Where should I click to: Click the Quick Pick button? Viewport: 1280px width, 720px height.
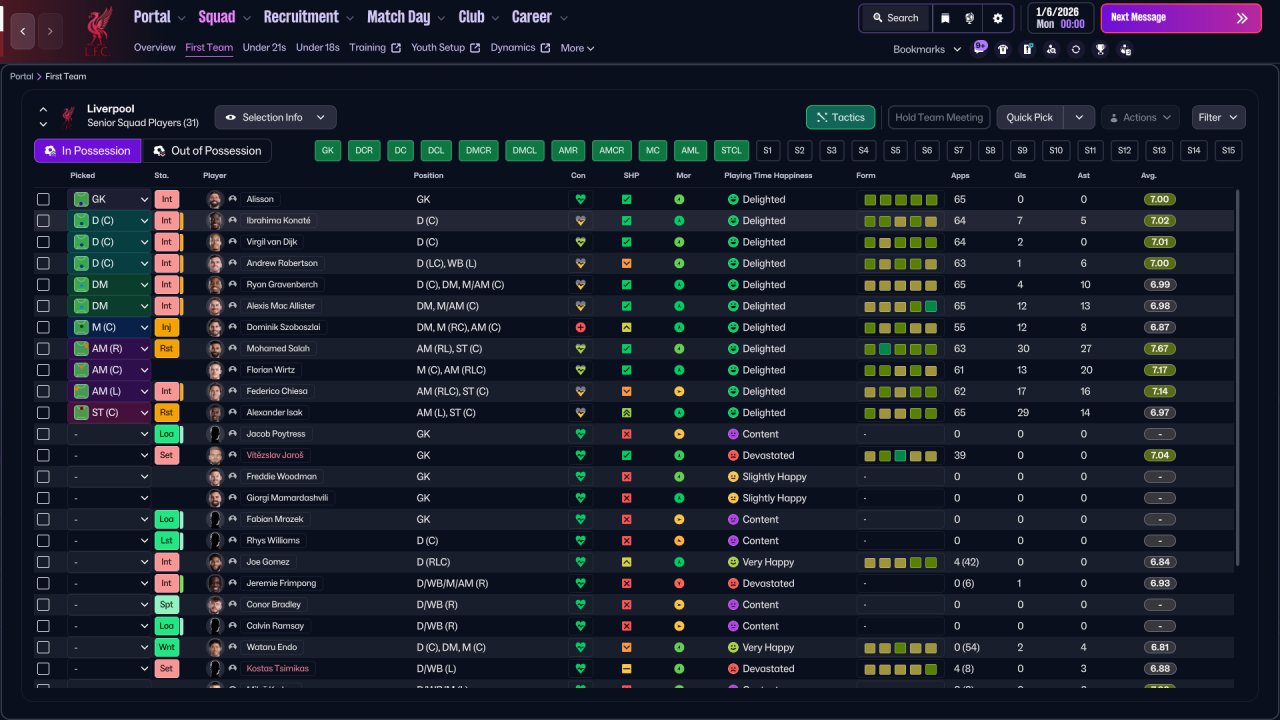click(x=1030, y=117)
